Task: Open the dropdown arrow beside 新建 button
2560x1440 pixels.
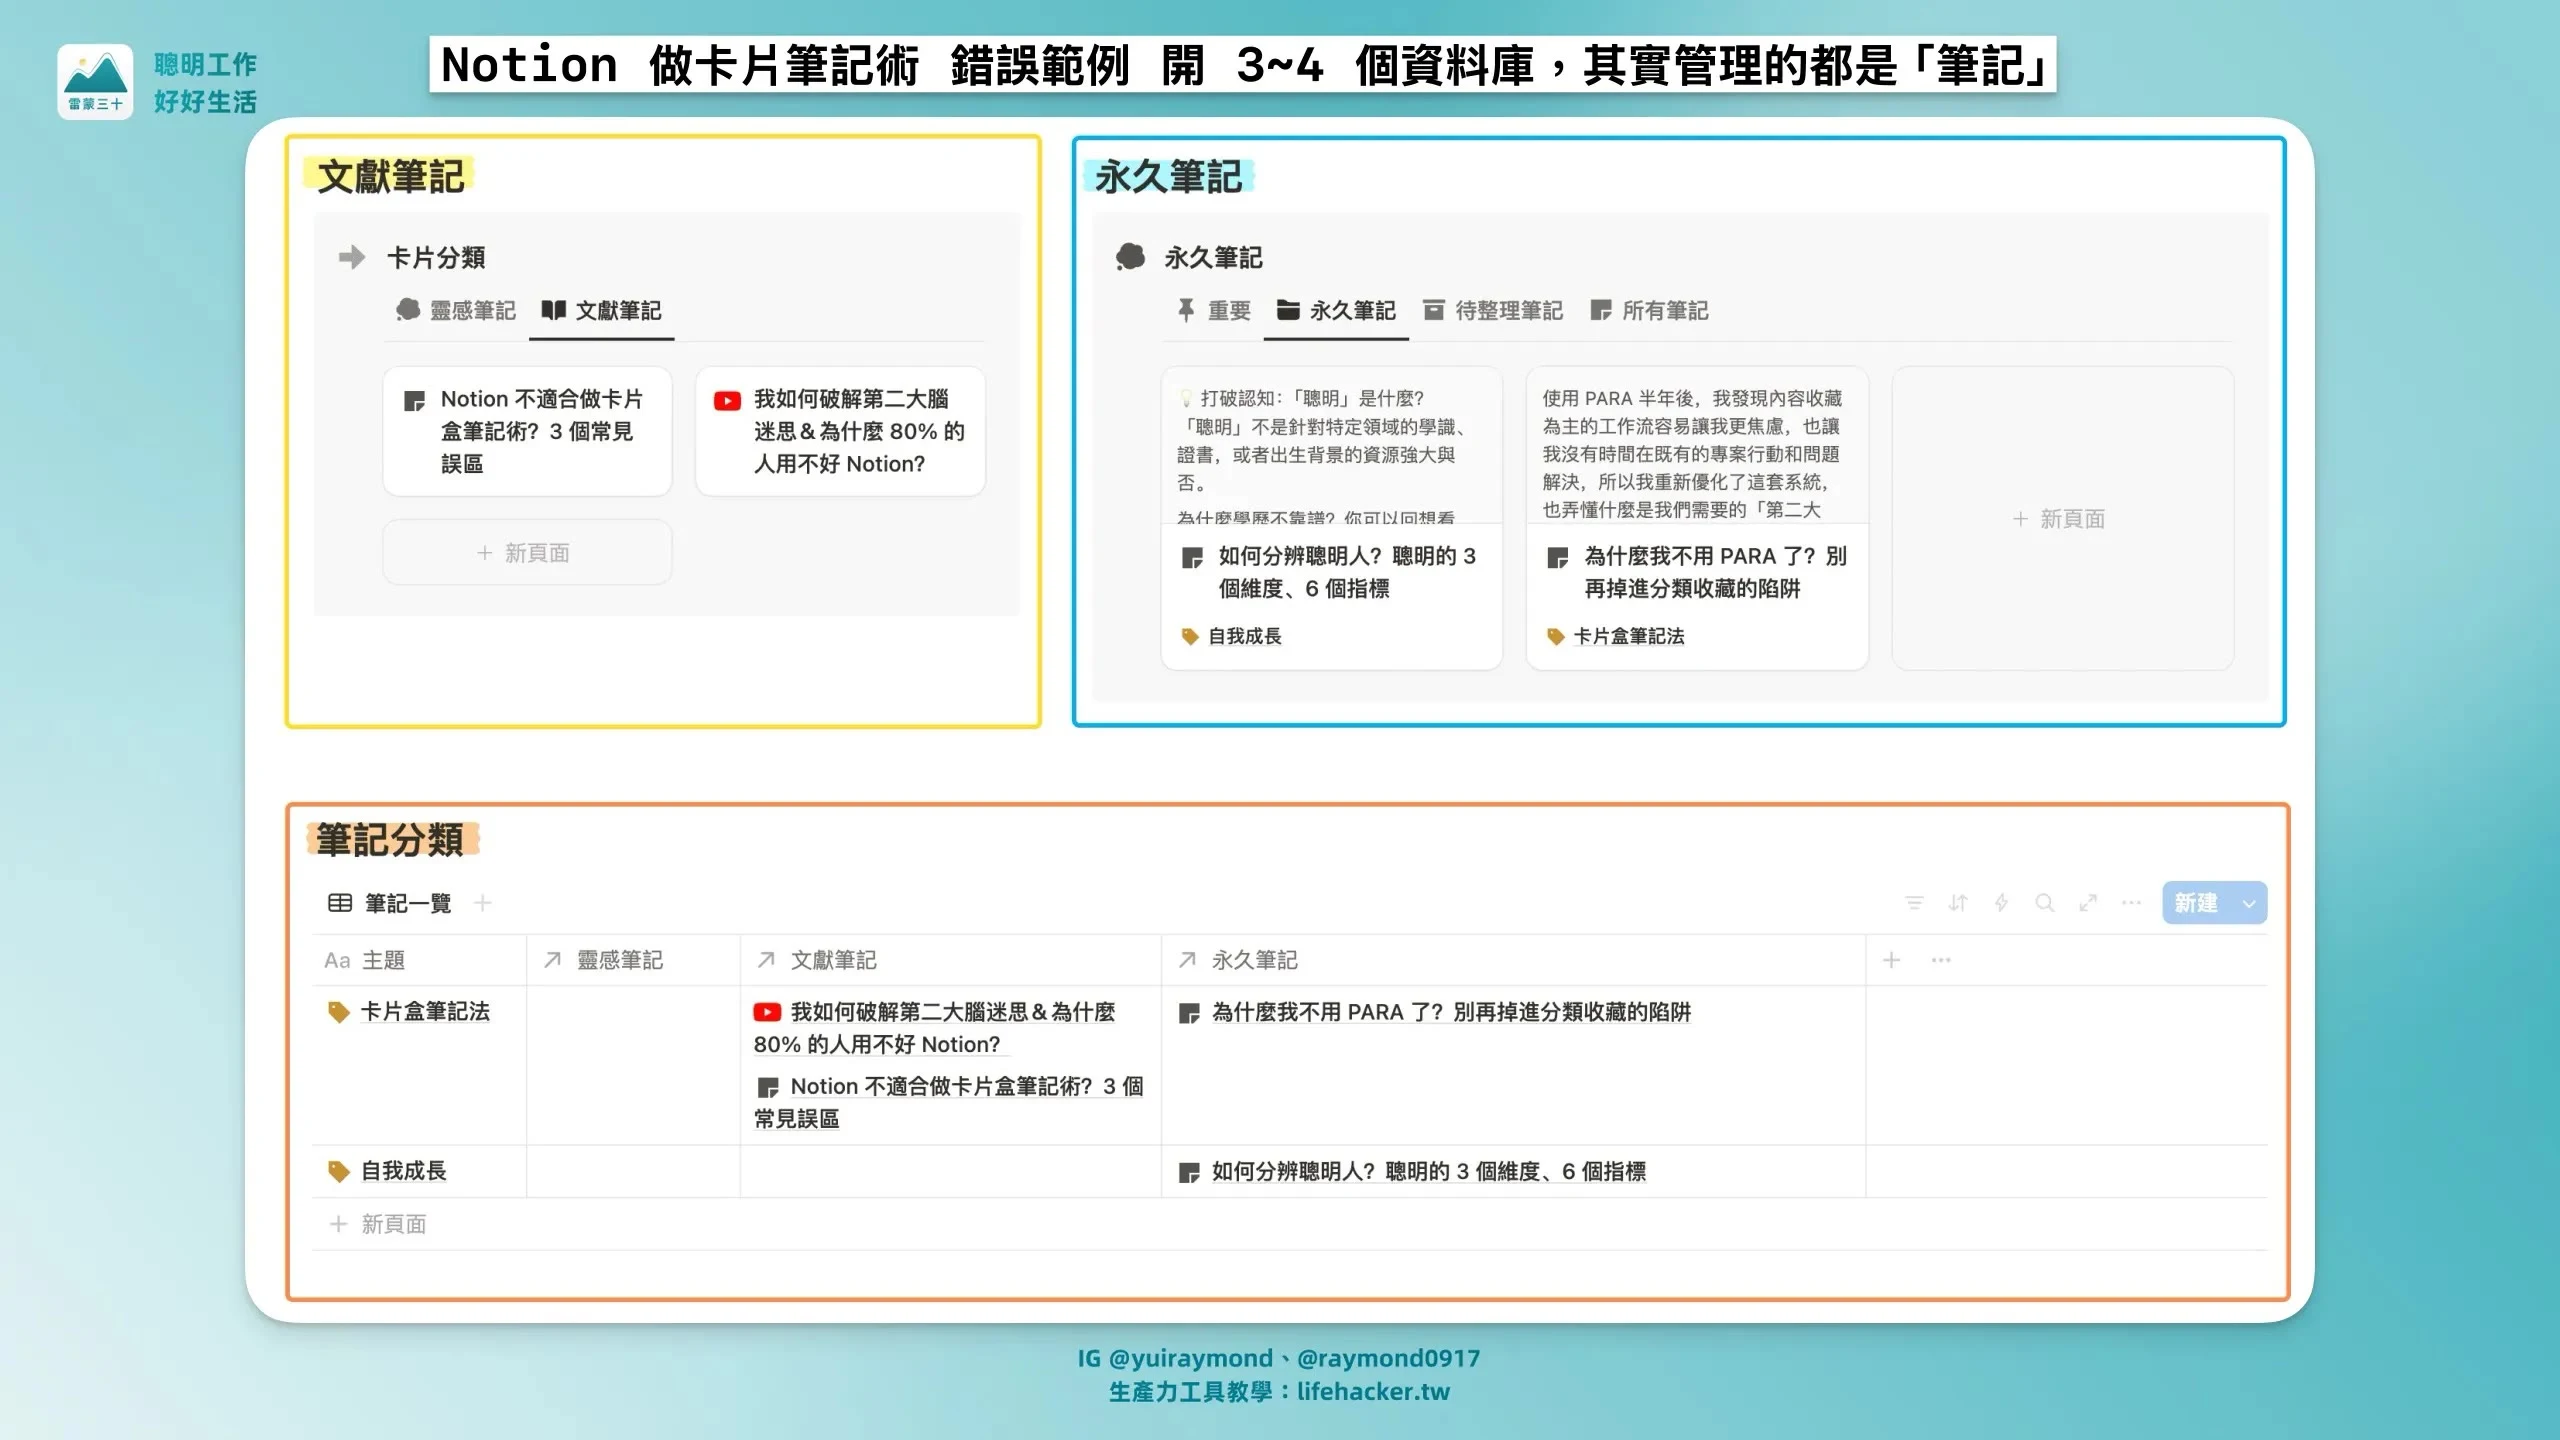Action: pyautogui.click(x=2249, y=904)
